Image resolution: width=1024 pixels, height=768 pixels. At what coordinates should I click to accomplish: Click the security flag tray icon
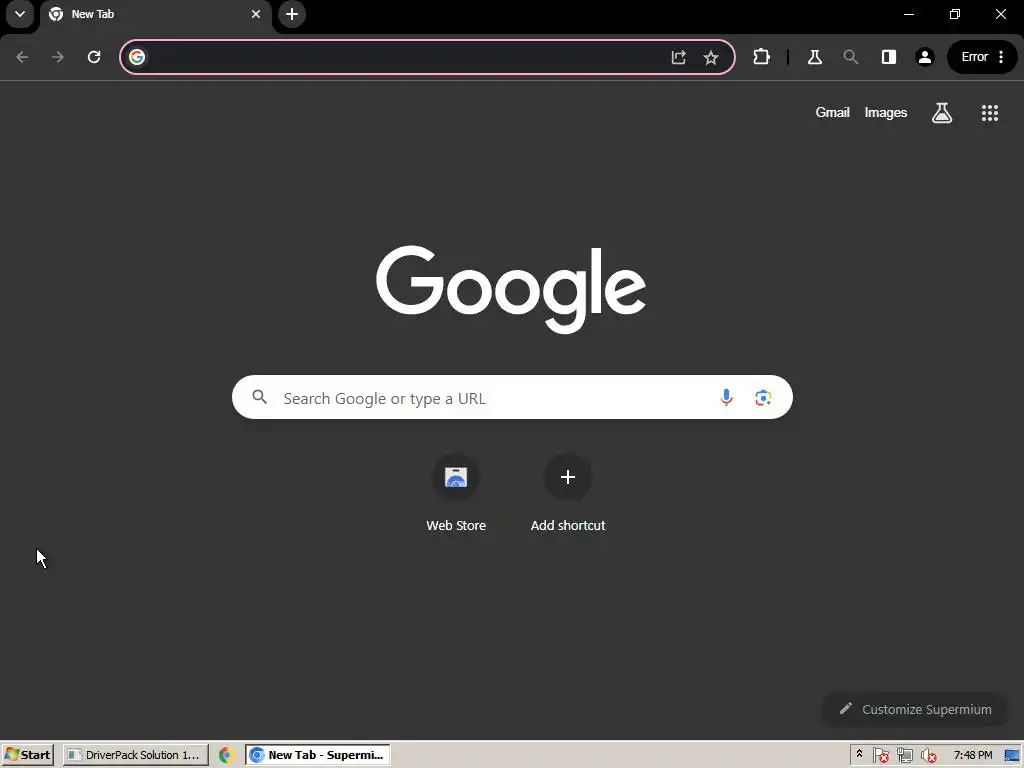(880, 755)
